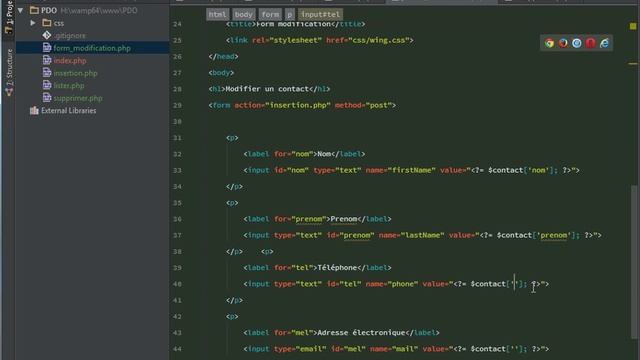This screenshot has height=360, width=640.
Task: Click the yellow warning stripe marker
Action: [x=633, y=64]
